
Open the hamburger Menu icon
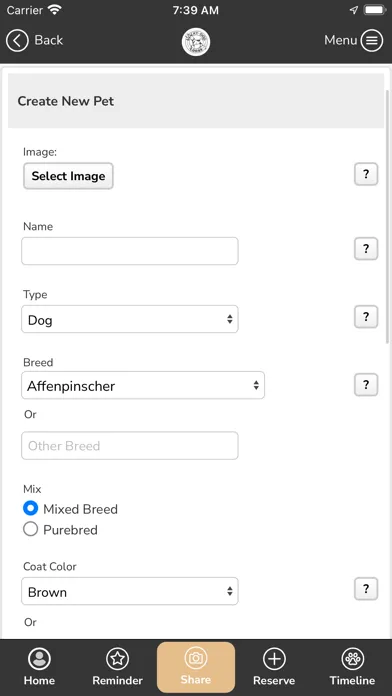tap(372, 40)
